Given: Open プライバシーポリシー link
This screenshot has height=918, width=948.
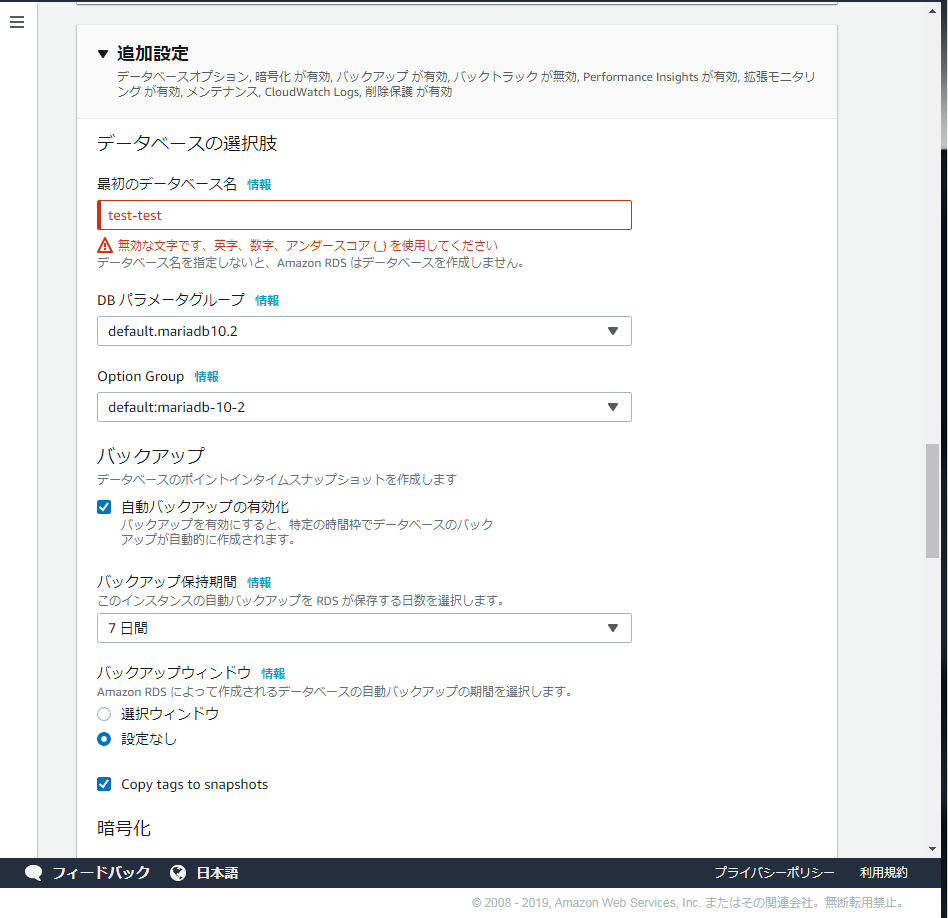Looking at the screenshot, I should click(x=774, y=873).
